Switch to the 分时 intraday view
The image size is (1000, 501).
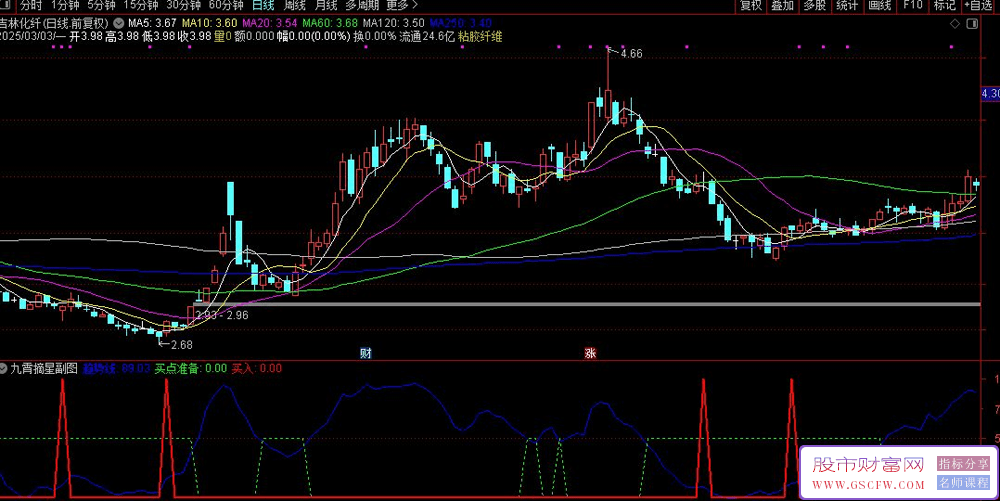click(x=30, y=5)
